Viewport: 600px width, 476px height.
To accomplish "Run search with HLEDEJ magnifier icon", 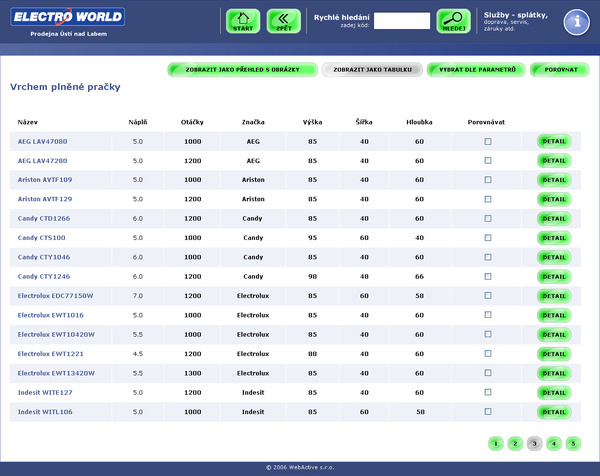I will coord(453,21).
